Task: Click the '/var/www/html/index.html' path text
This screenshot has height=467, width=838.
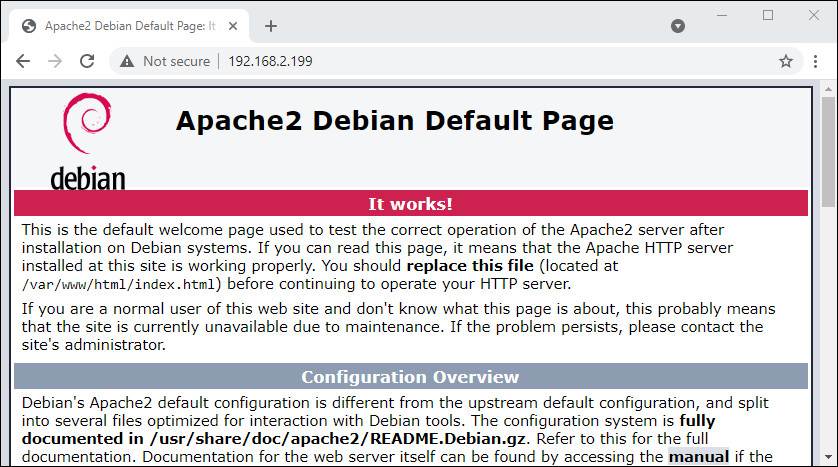Action: coord(118,284)
